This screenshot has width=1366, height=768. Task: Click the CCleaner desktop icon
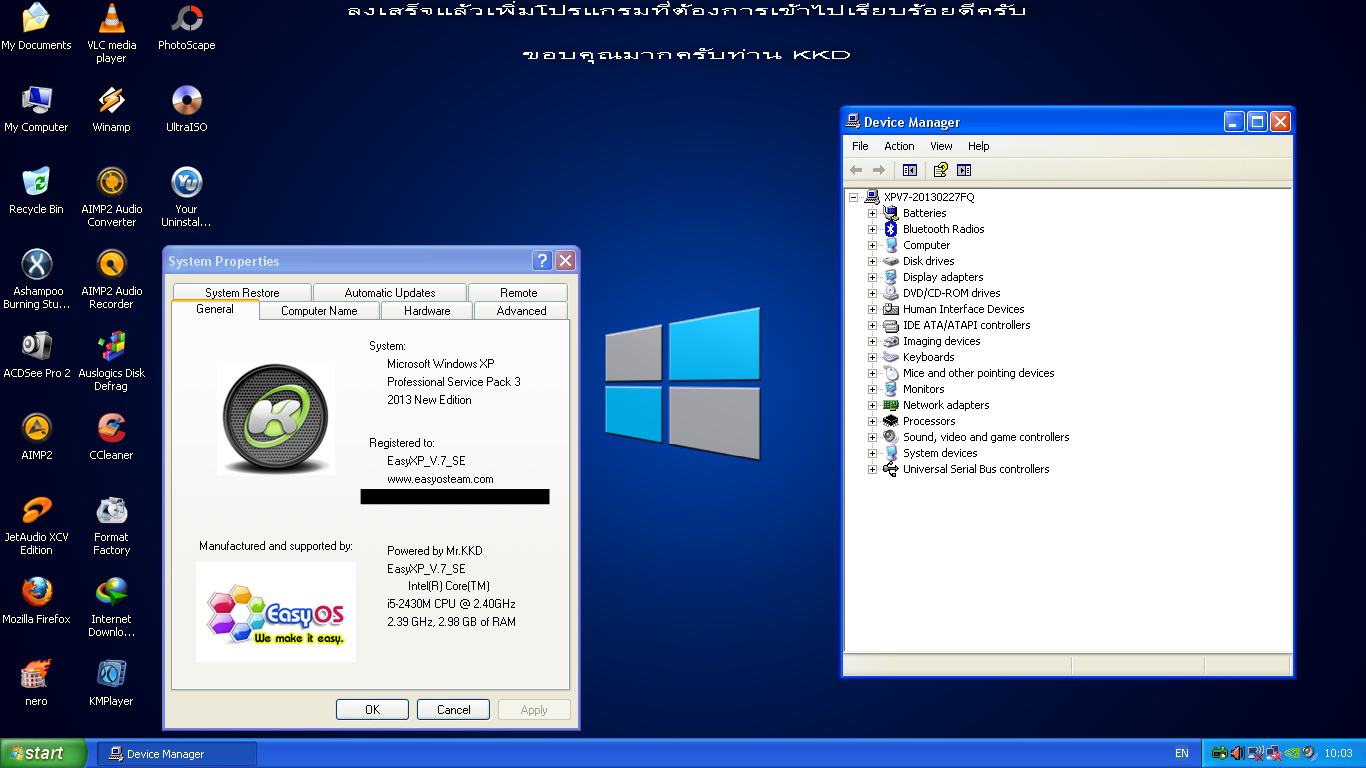coord(111,437)
